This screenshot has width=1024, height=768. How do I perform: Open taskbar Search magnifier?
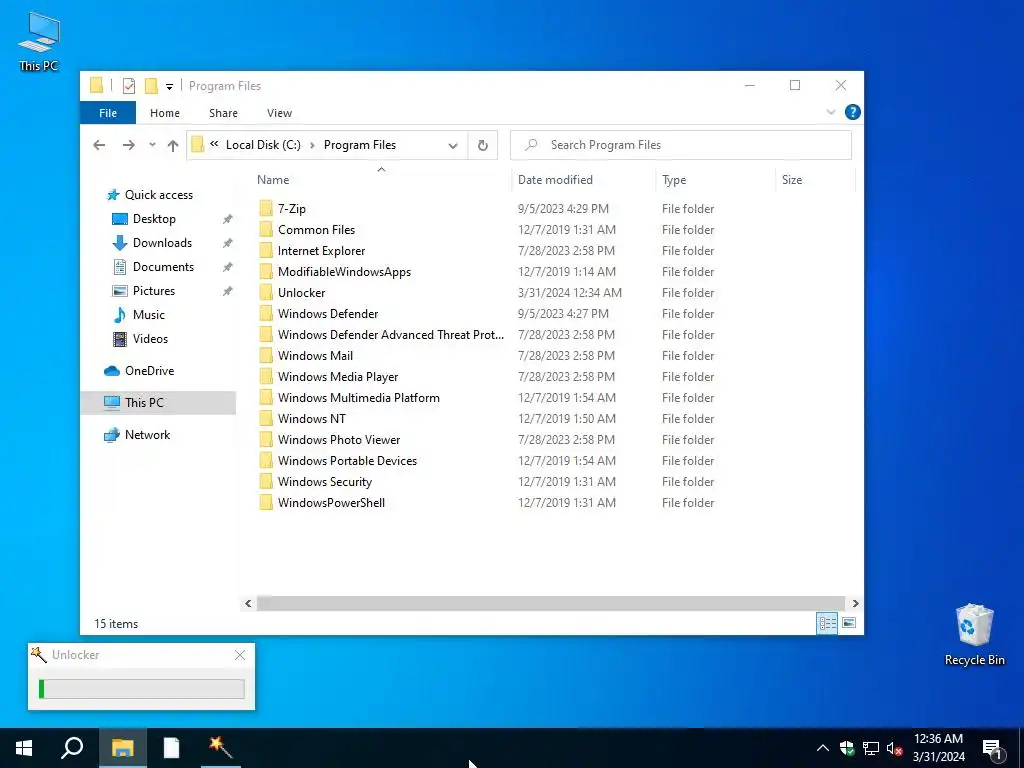click(72, 748)
